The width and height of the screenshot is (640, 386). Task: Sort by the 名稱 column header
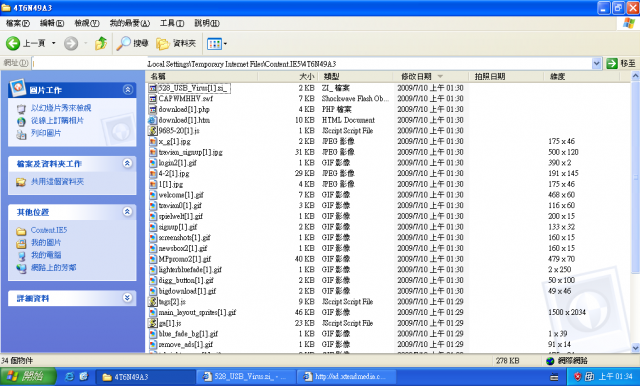(x=202, y=76)
